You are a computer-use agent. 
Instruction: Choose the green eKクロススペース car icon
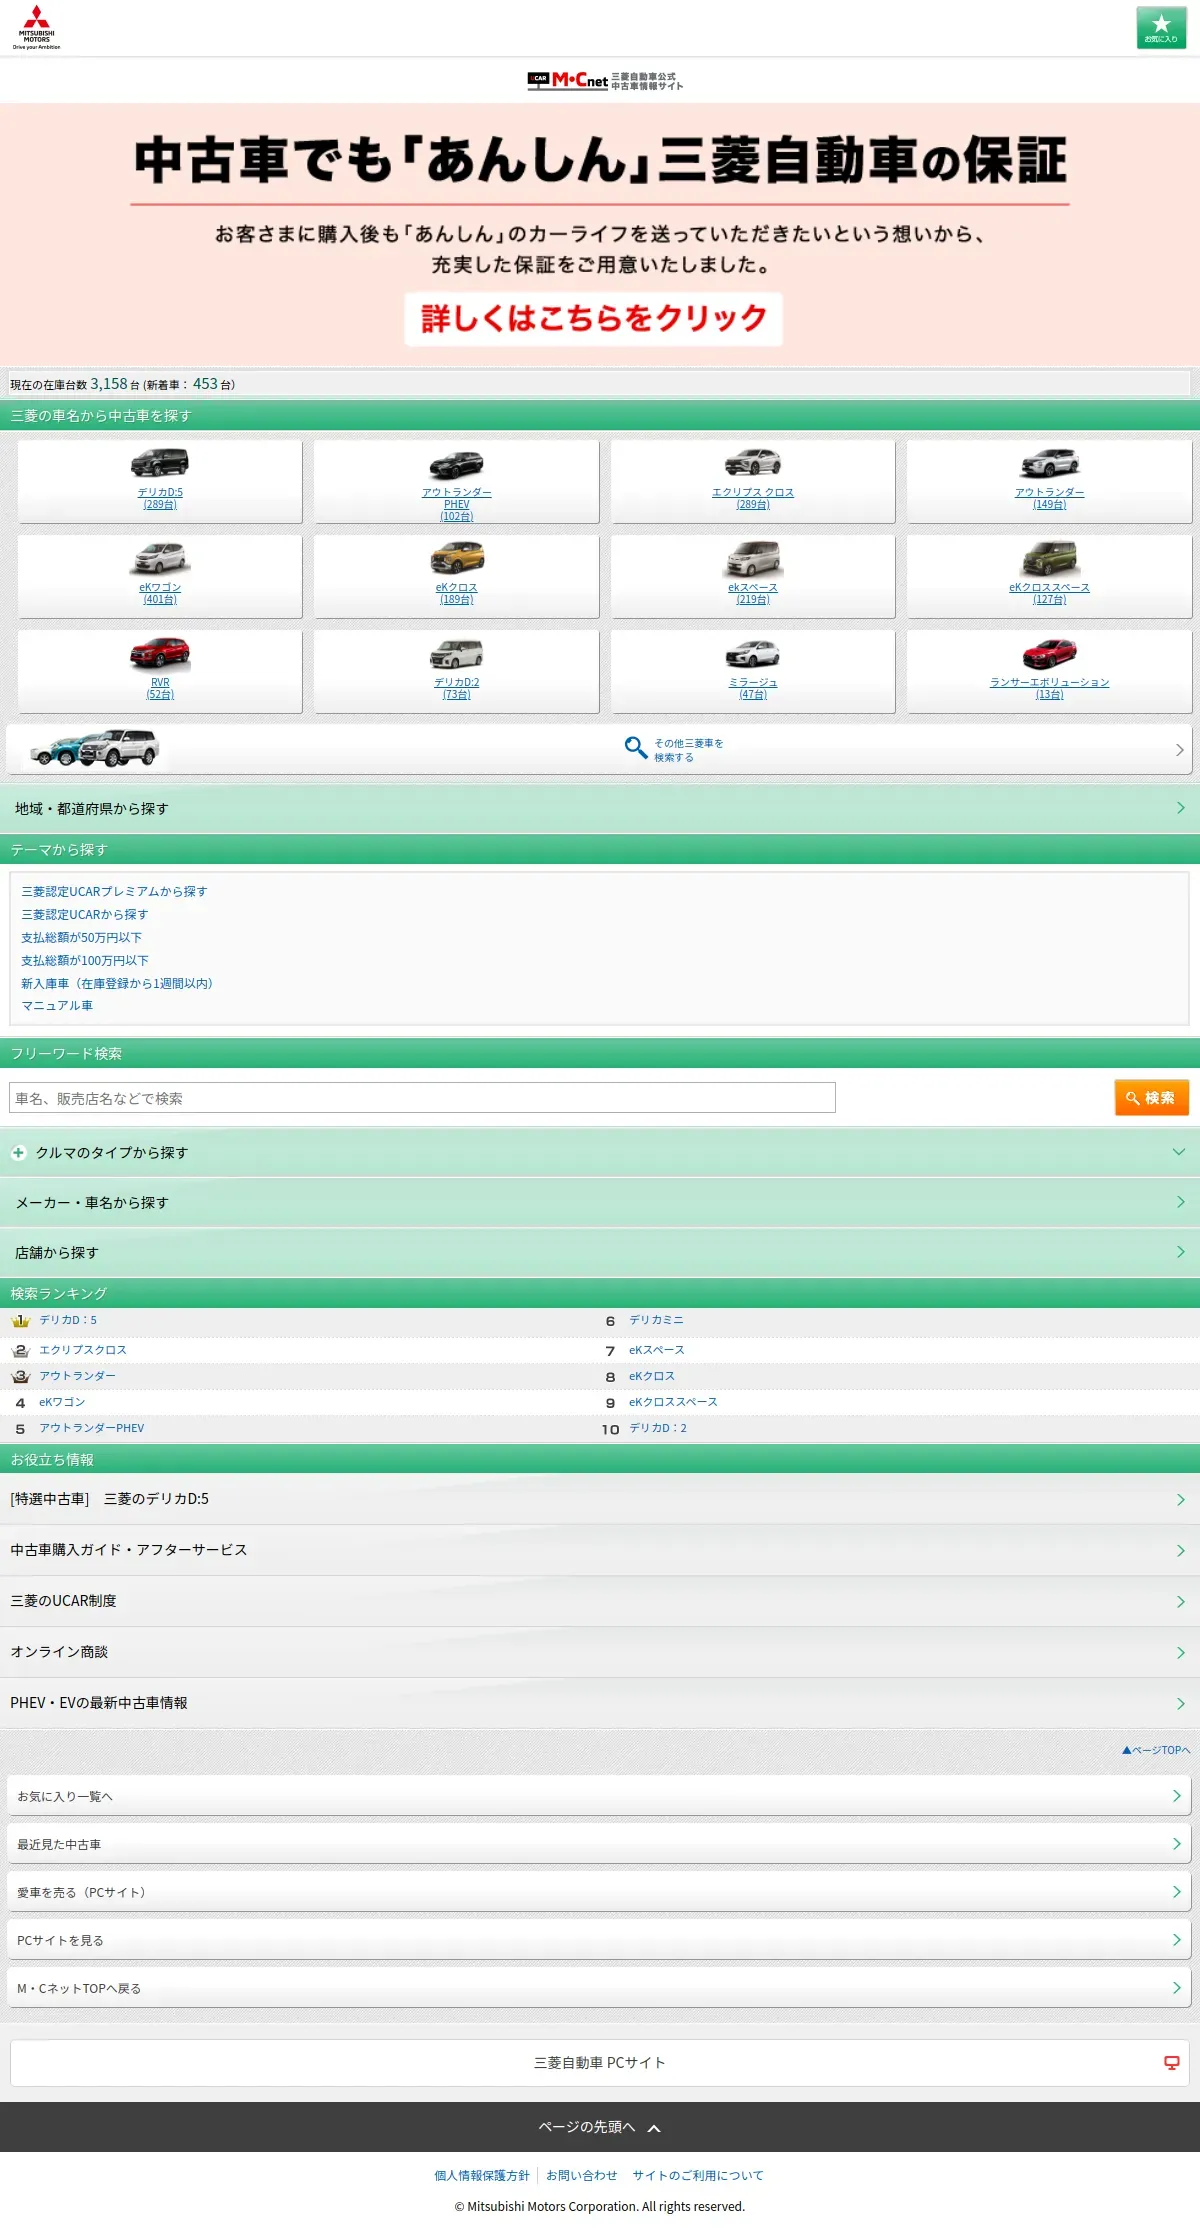coord(1050,558)
